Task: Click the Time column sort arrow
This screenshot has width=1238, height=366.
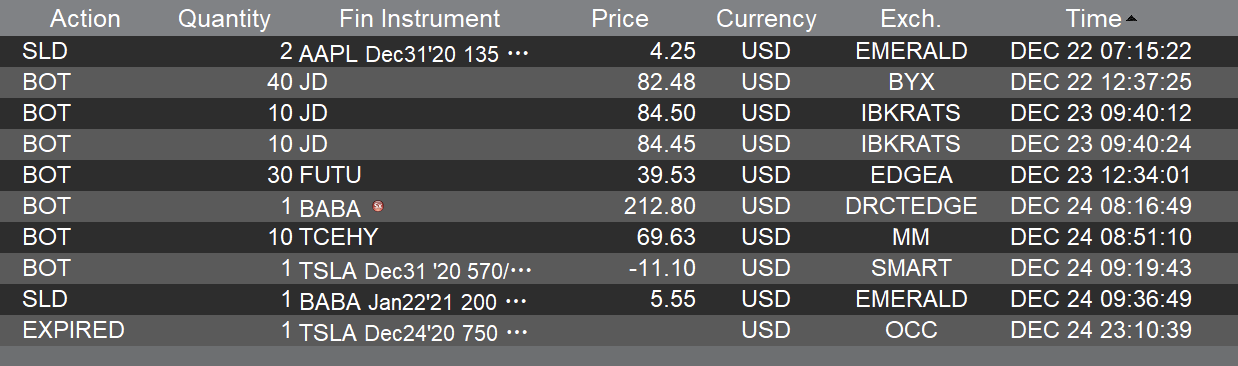Action: point(1131,19)
